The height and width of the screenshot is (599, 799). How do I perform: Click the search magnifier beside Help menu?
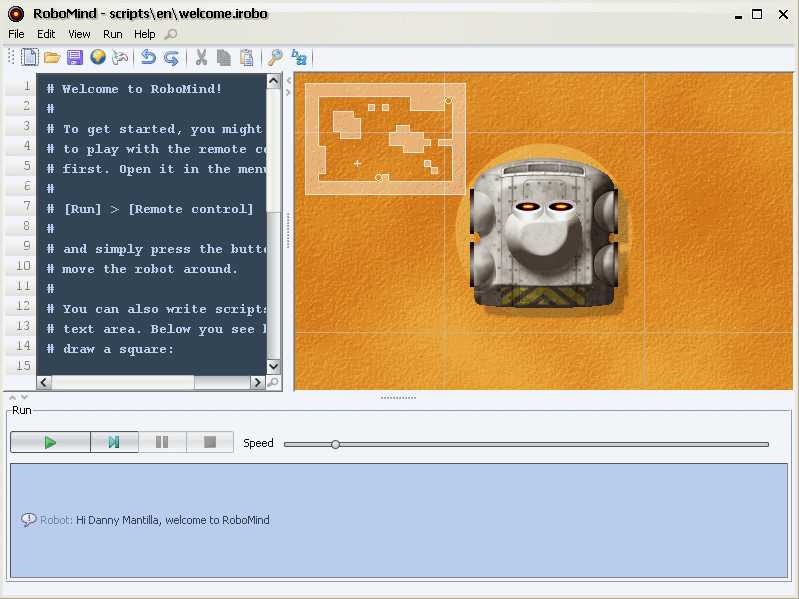[x=171, y=34]
